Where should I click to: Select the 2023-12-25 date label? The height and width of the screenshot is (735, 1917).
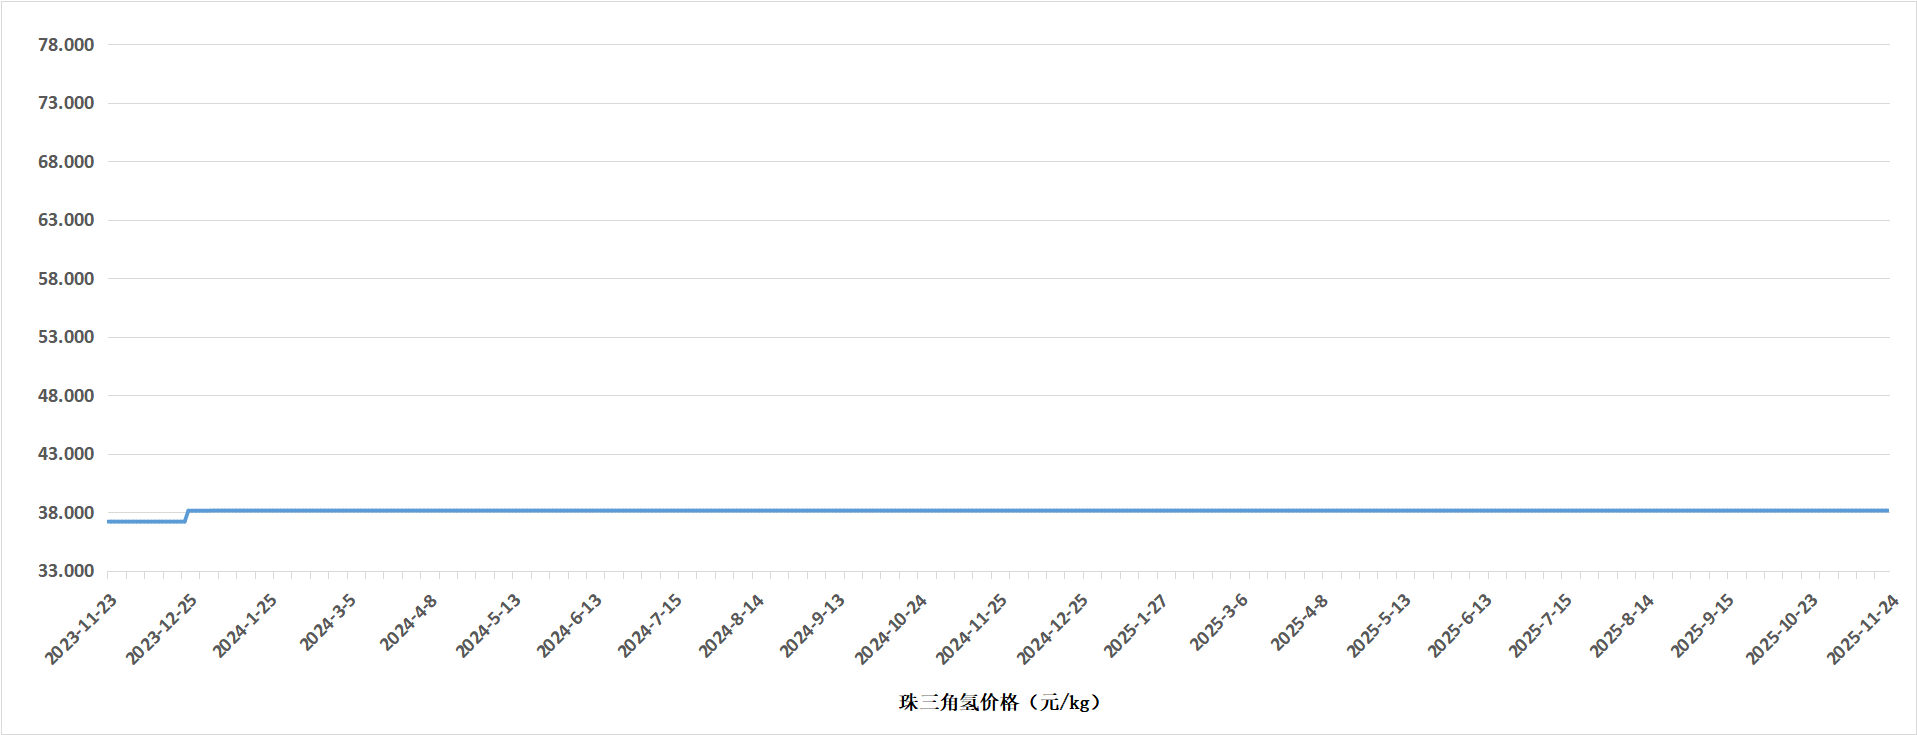click(x=161, y=629)
